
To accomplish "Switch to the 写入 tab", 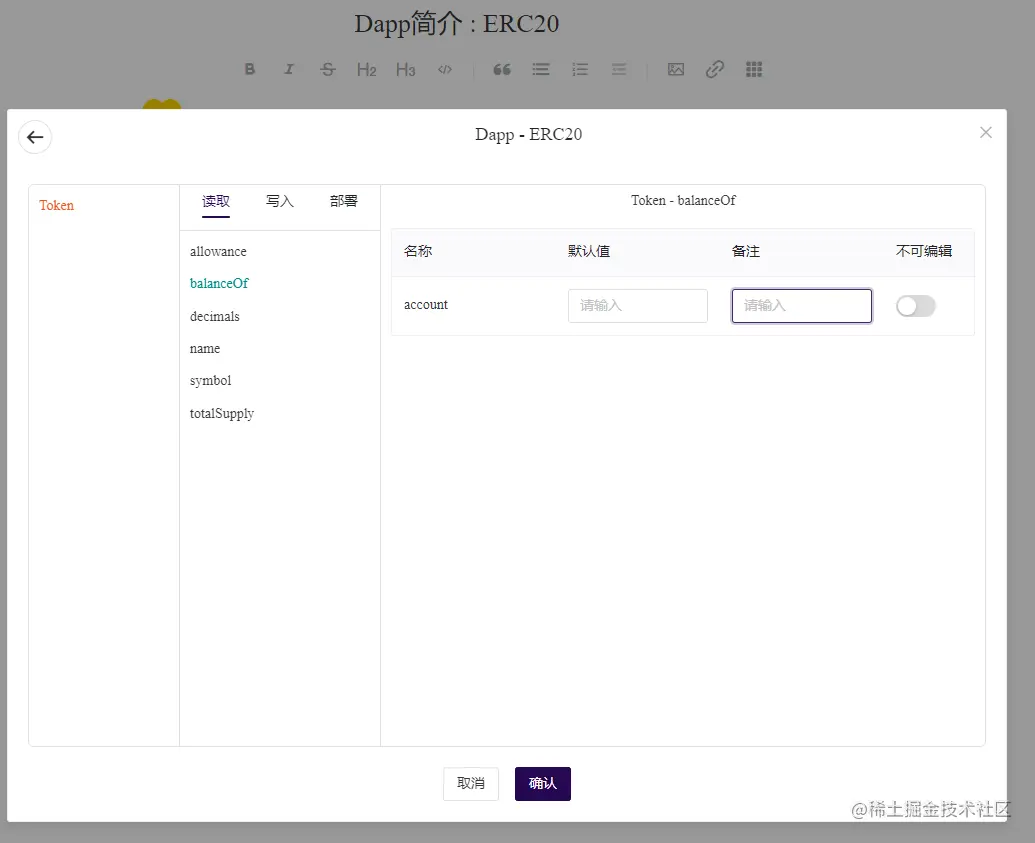I will click(x=279, y=201).
